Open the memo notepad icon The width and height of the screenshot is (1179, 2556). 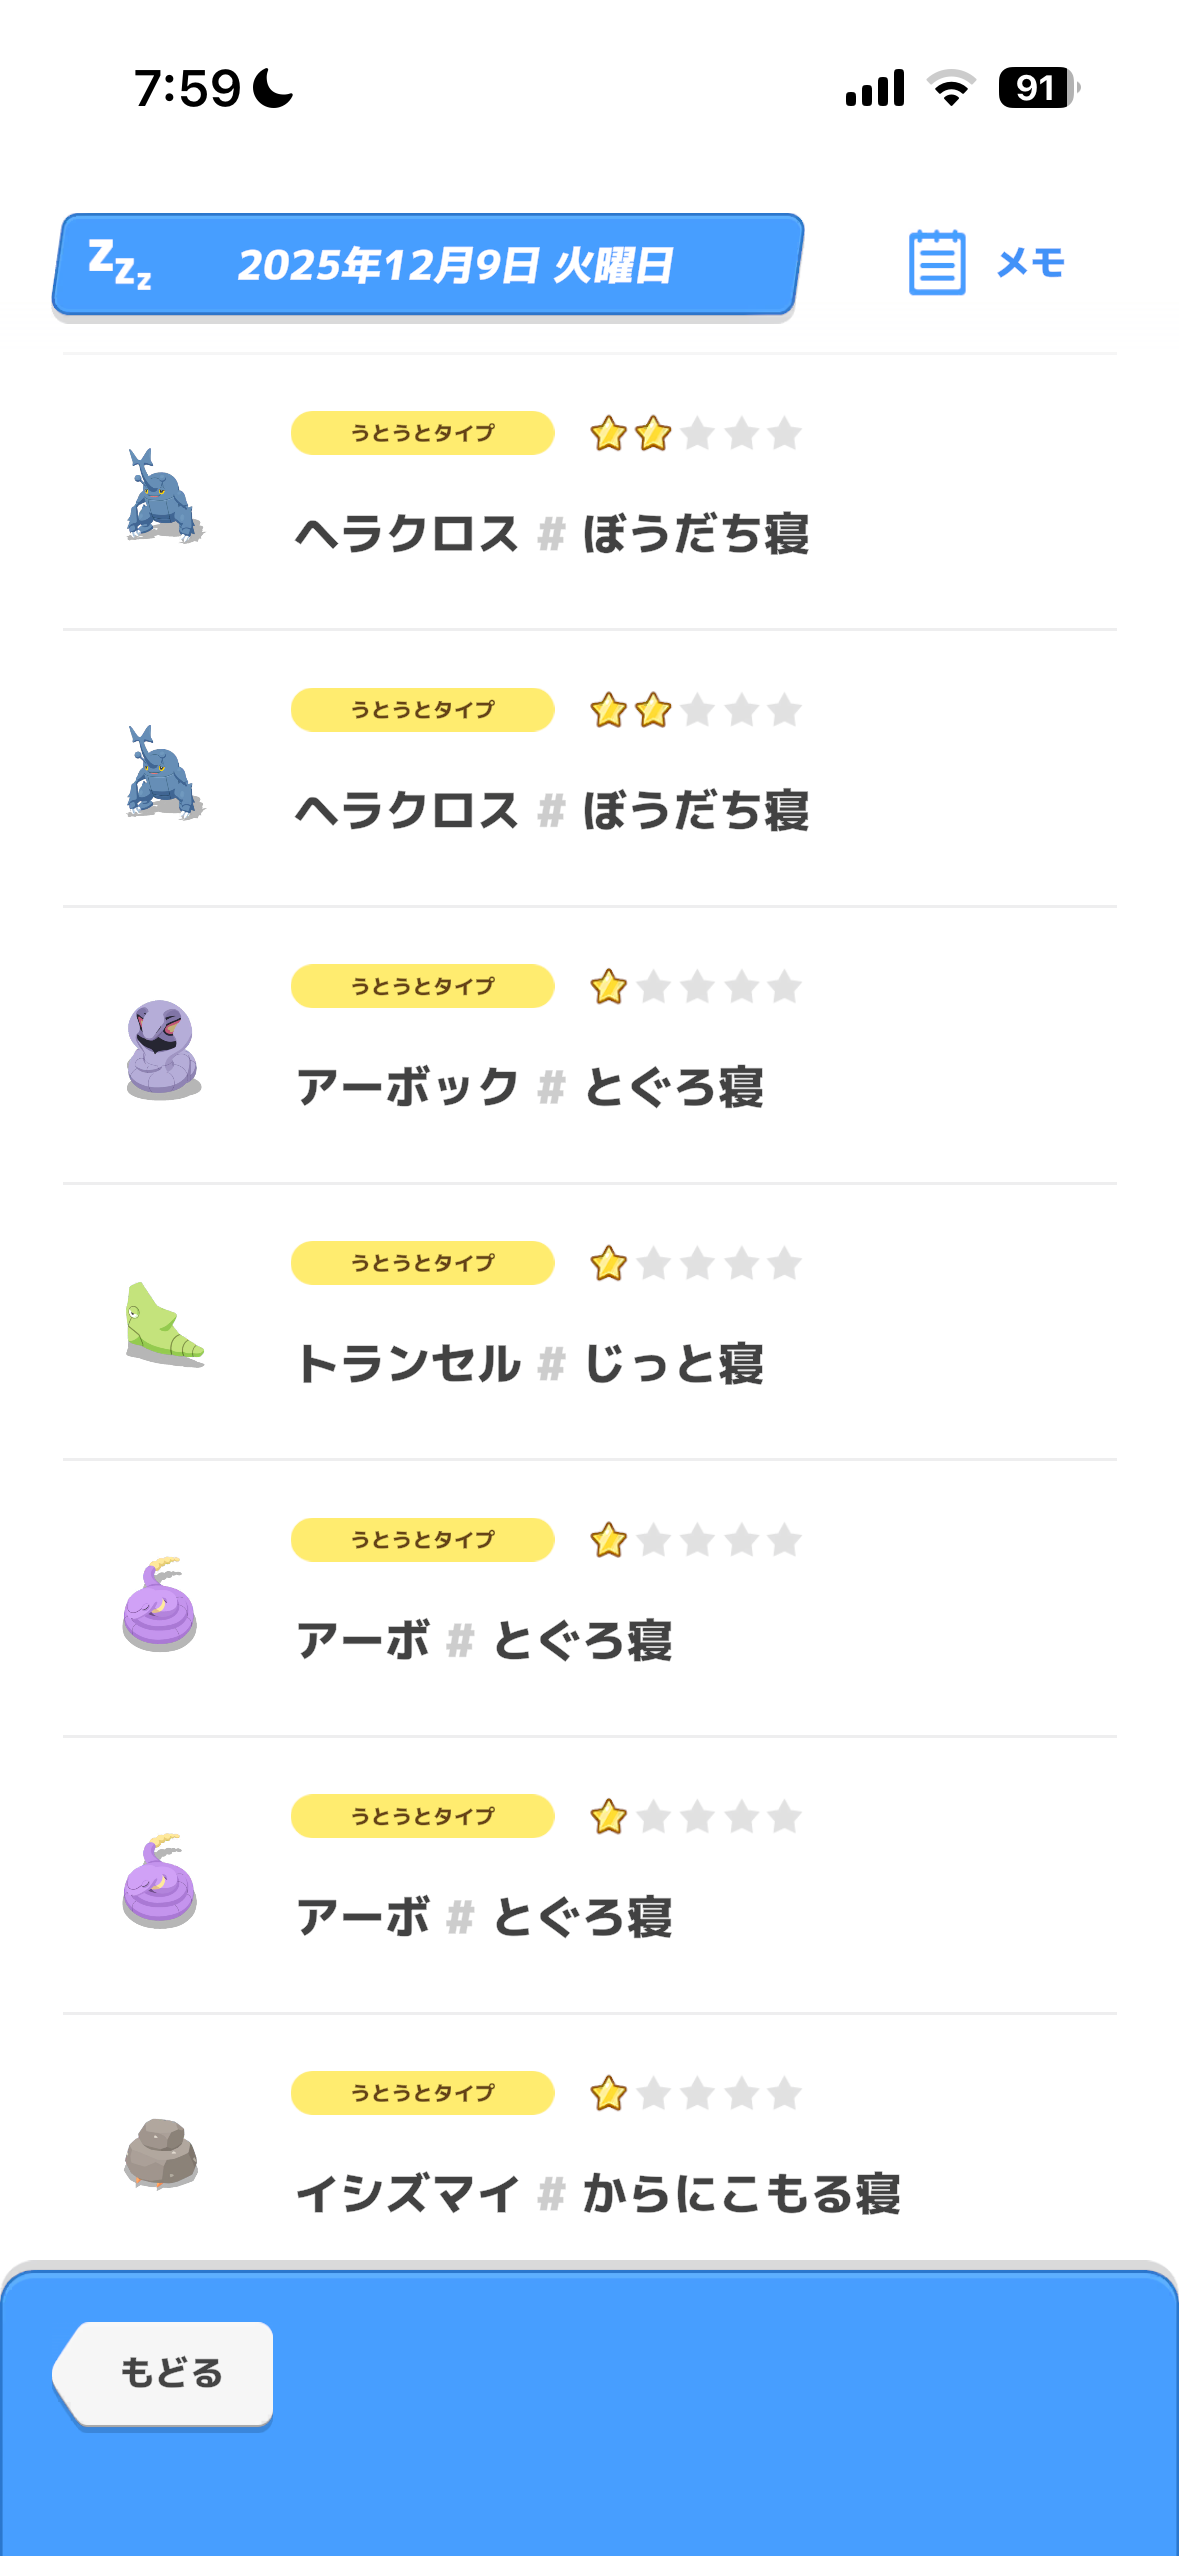point(936,263)
